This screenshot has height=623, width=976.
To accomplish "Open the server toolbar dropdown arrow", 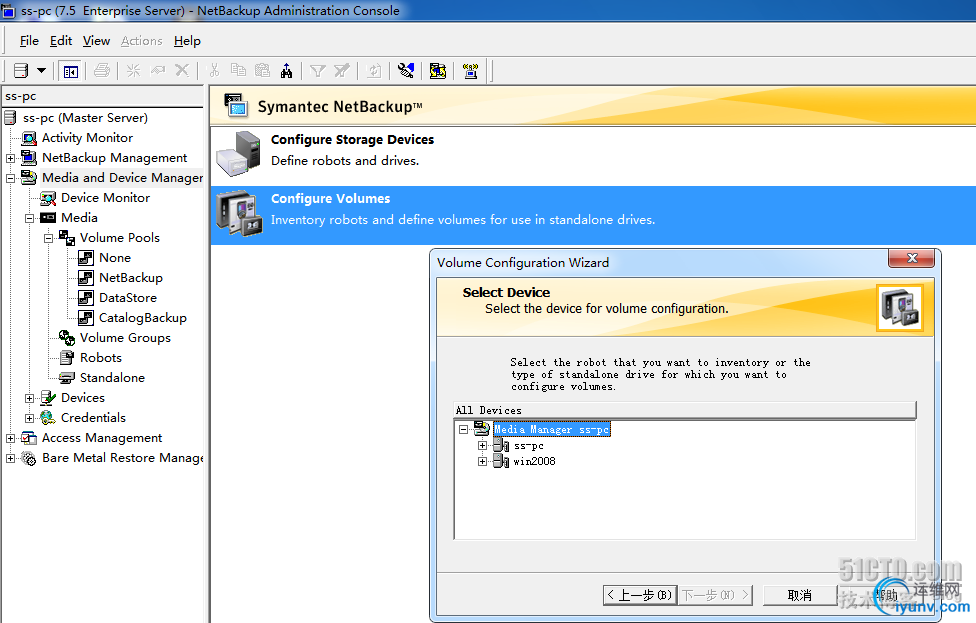I will pos(42,70).
